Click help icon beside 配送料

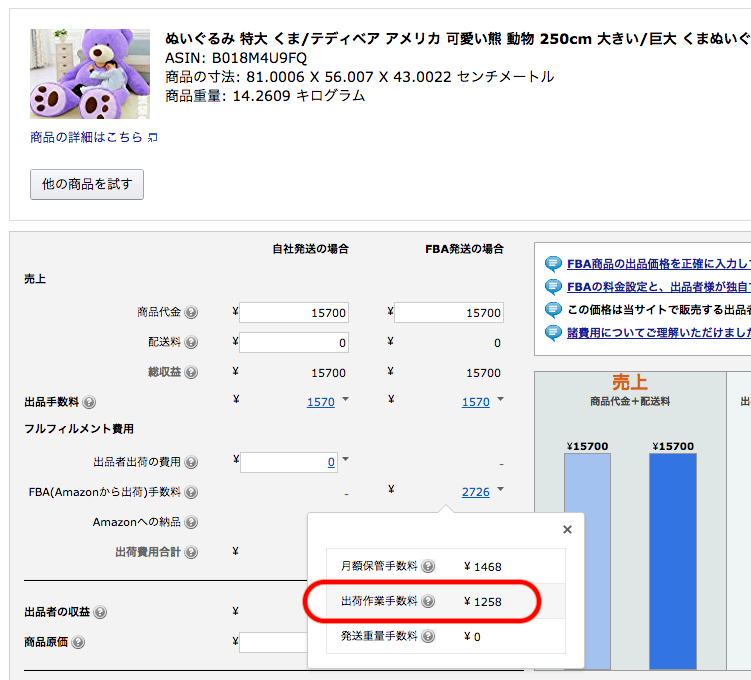(x=191, y=342)
